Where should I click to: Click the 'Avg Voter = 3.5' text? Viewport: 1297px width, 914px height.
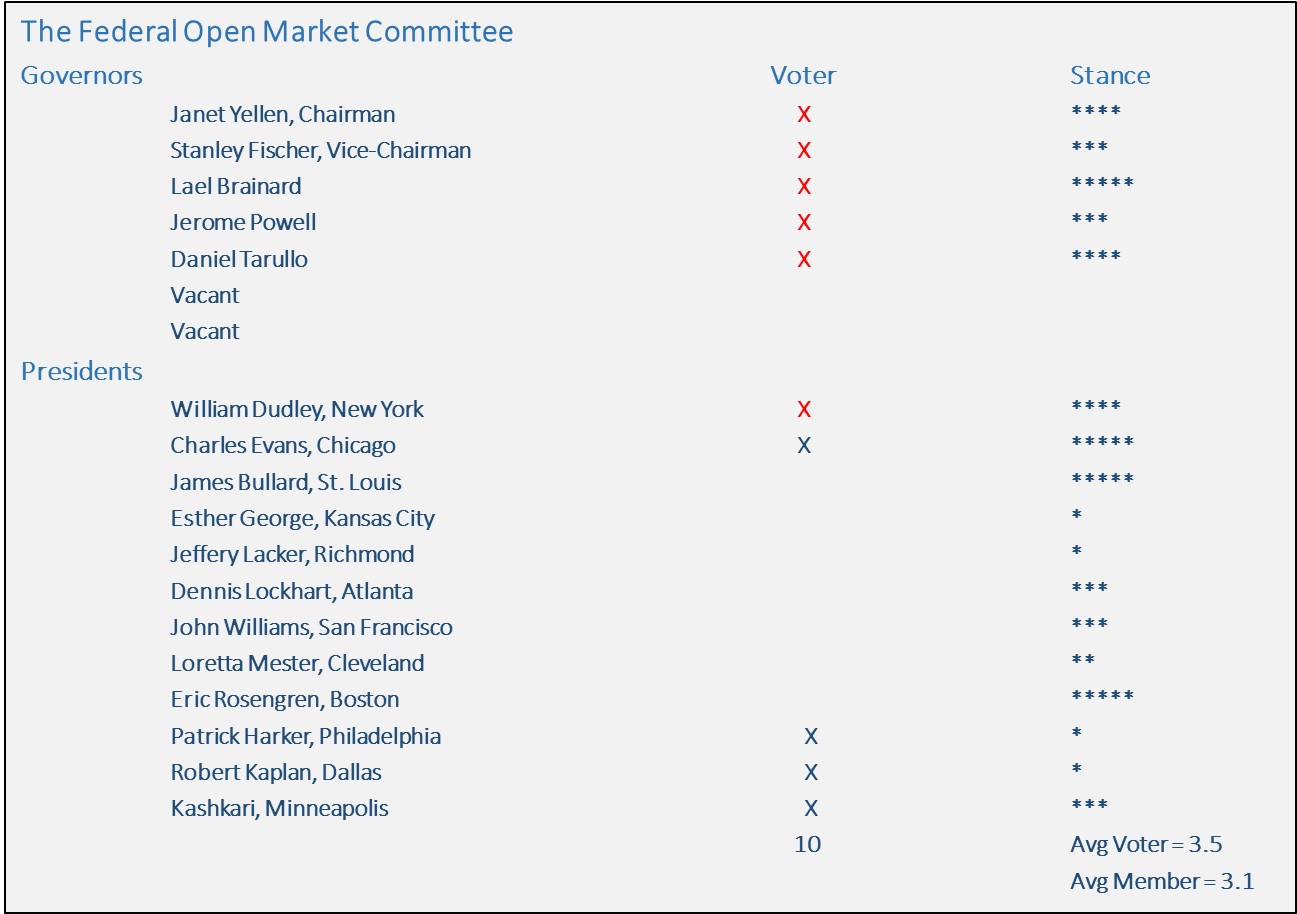coord(1146,845)
